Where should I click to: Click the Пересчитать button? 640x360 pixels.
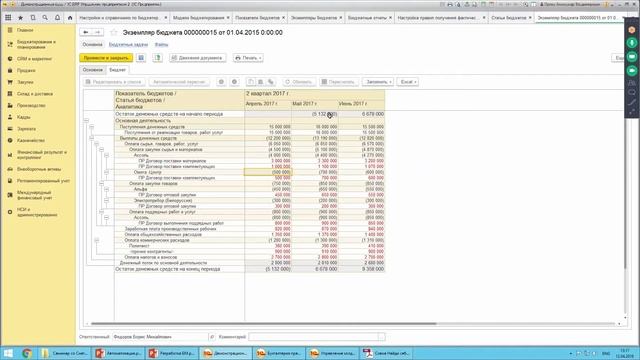pyautogui.click(x=338, y=82)
